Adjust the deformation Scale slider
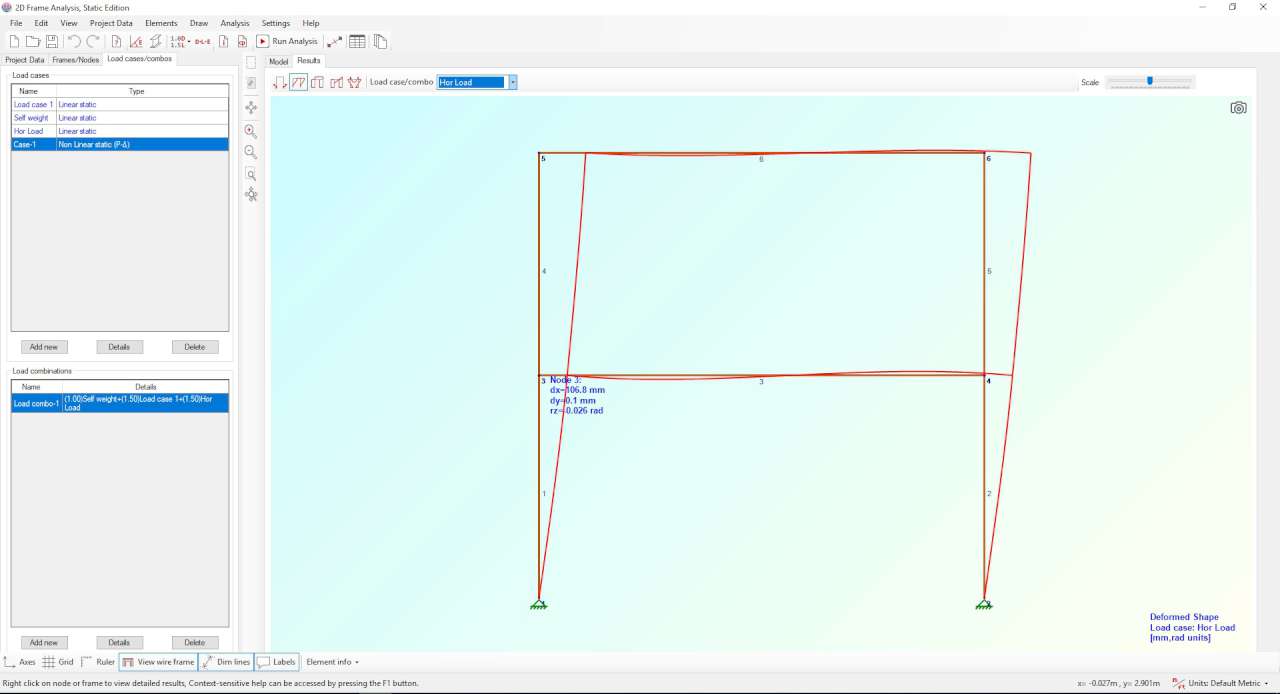This screenshot has width=1280, height=694. point(1149,82)
